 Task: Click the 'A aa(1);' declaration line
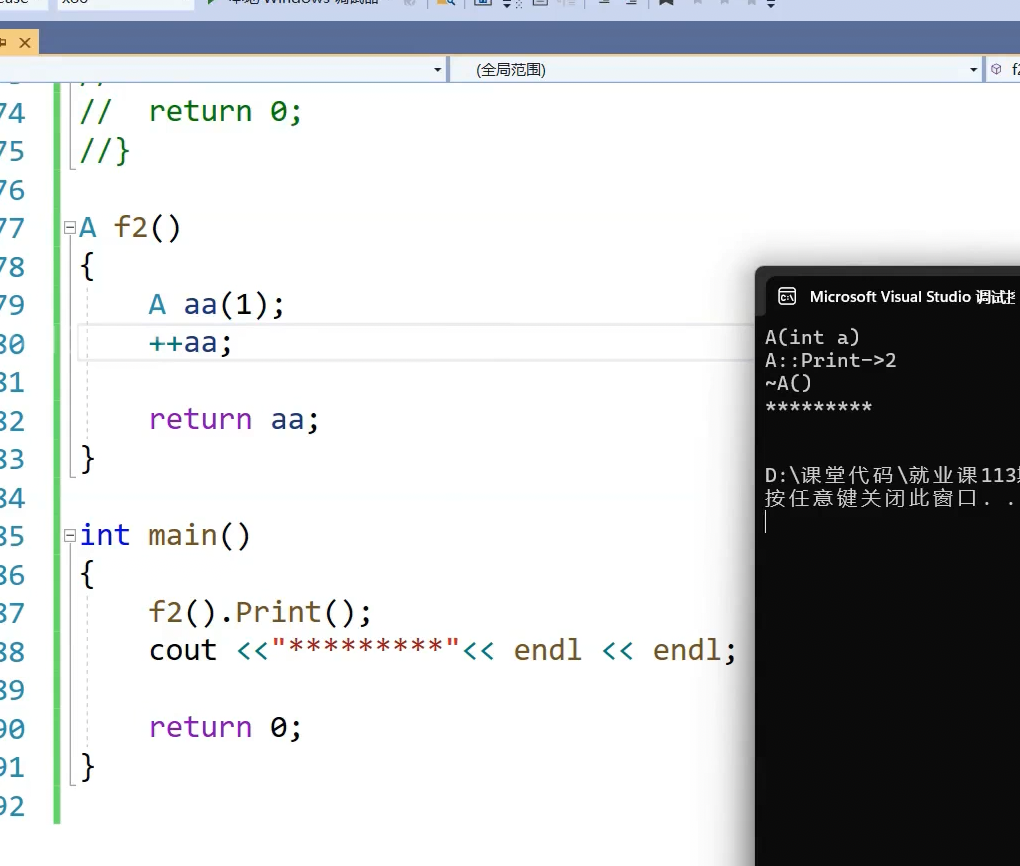(x=216, y=304)
